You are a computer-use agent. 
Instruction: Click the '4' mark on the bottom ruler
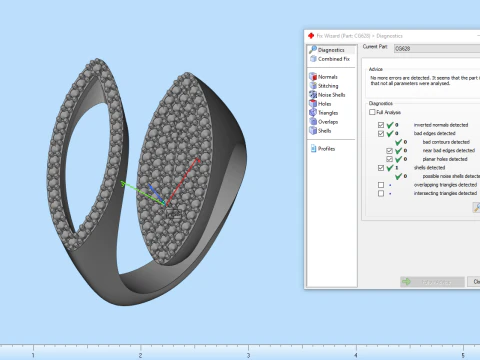pyautogui.click(x=356, y=356)
